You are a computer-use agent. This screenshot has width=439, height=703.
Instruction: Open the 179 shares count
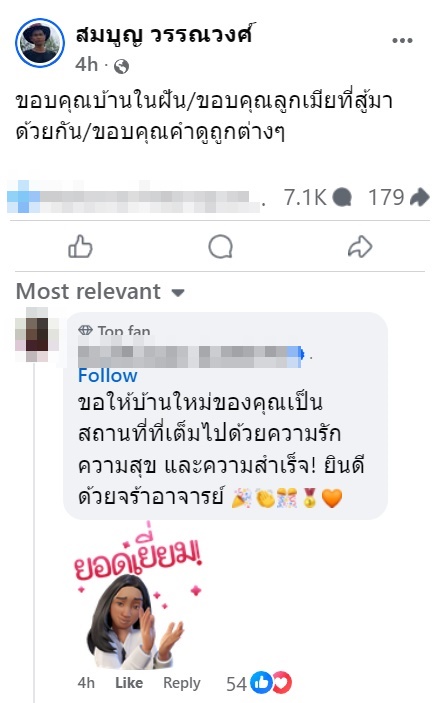point(398,197)
